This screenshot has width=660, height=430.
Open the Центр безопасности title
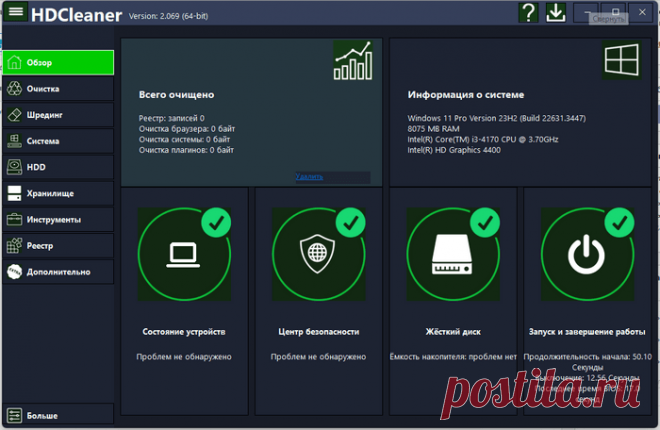[319, 332]
